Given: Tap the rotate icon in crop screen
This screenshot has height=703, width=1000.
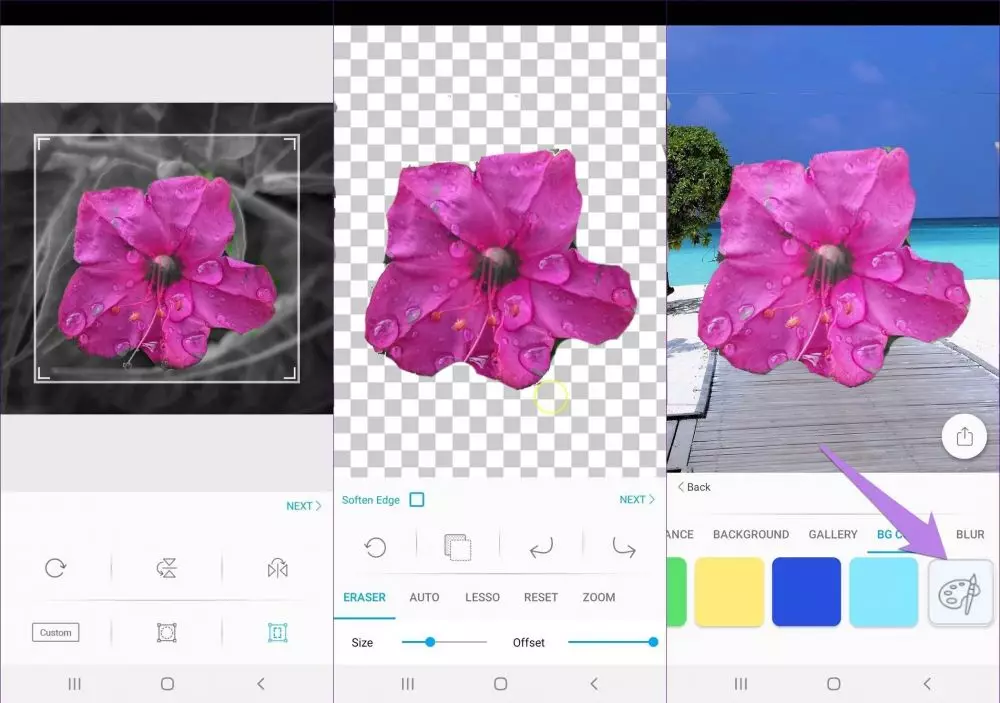Looking at the screenshot, I should (x=55, y=568).
